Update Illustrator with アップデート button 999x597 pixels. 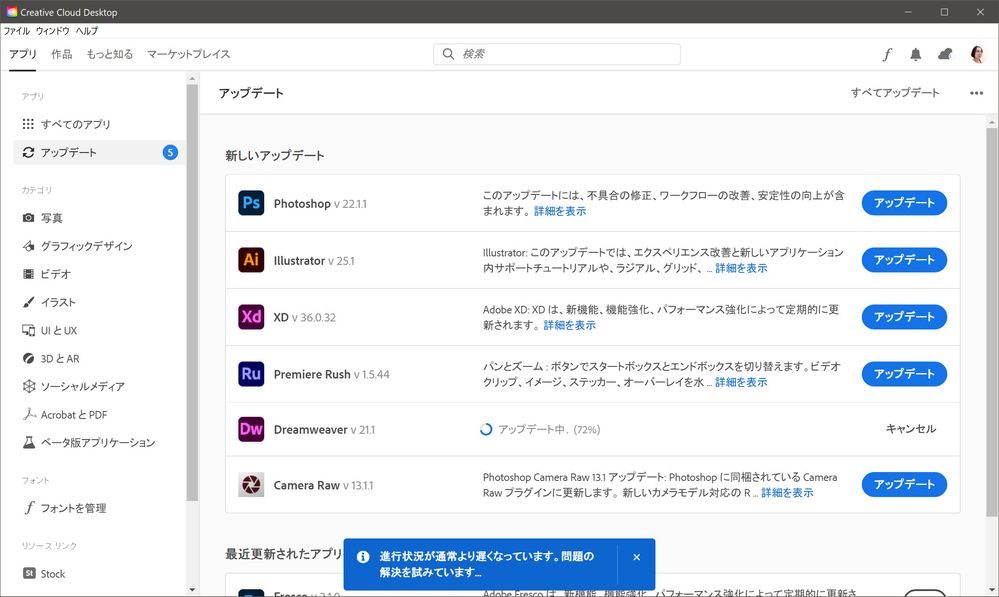tap(904, 260)
